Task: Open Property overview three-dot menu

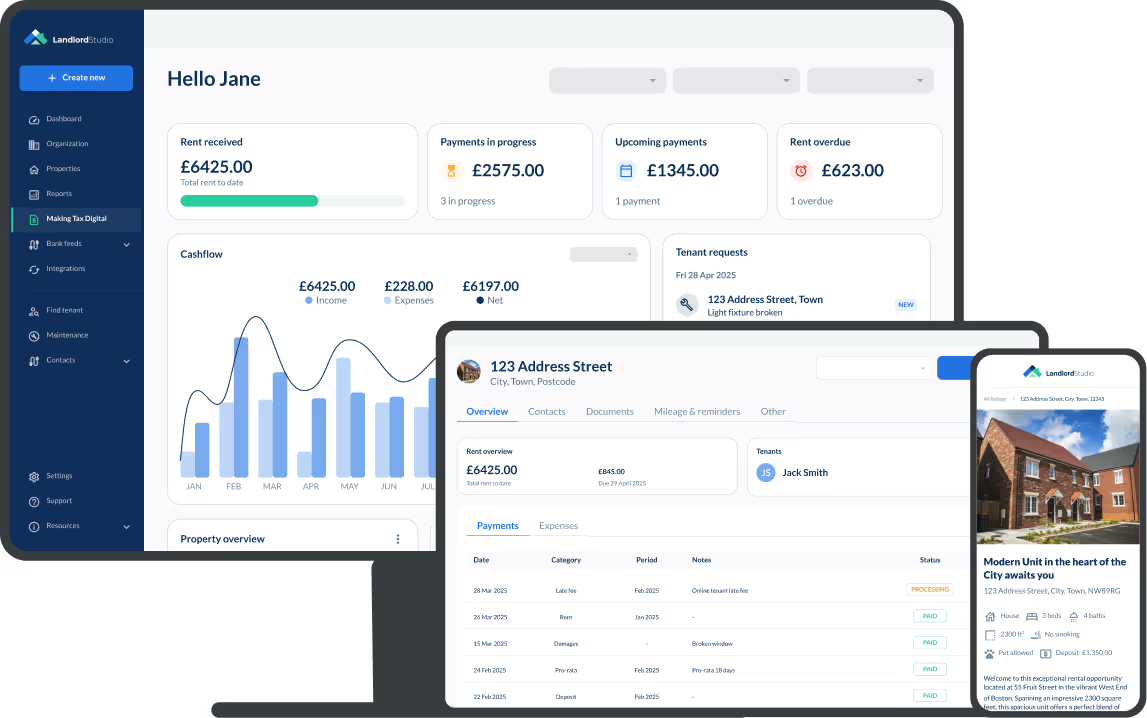Action: coord(397,539)
